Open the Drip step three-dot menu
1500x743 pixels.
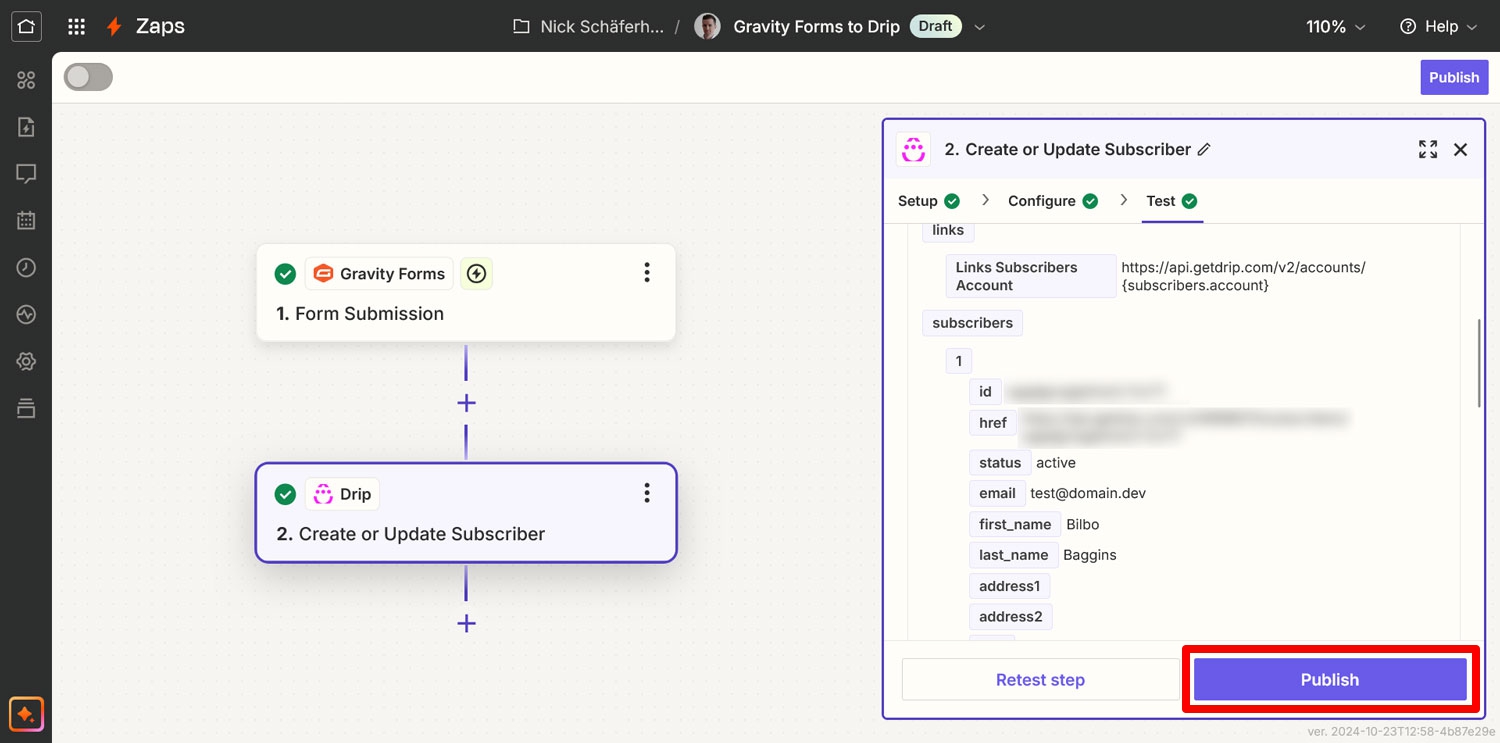tap(647, 492)
